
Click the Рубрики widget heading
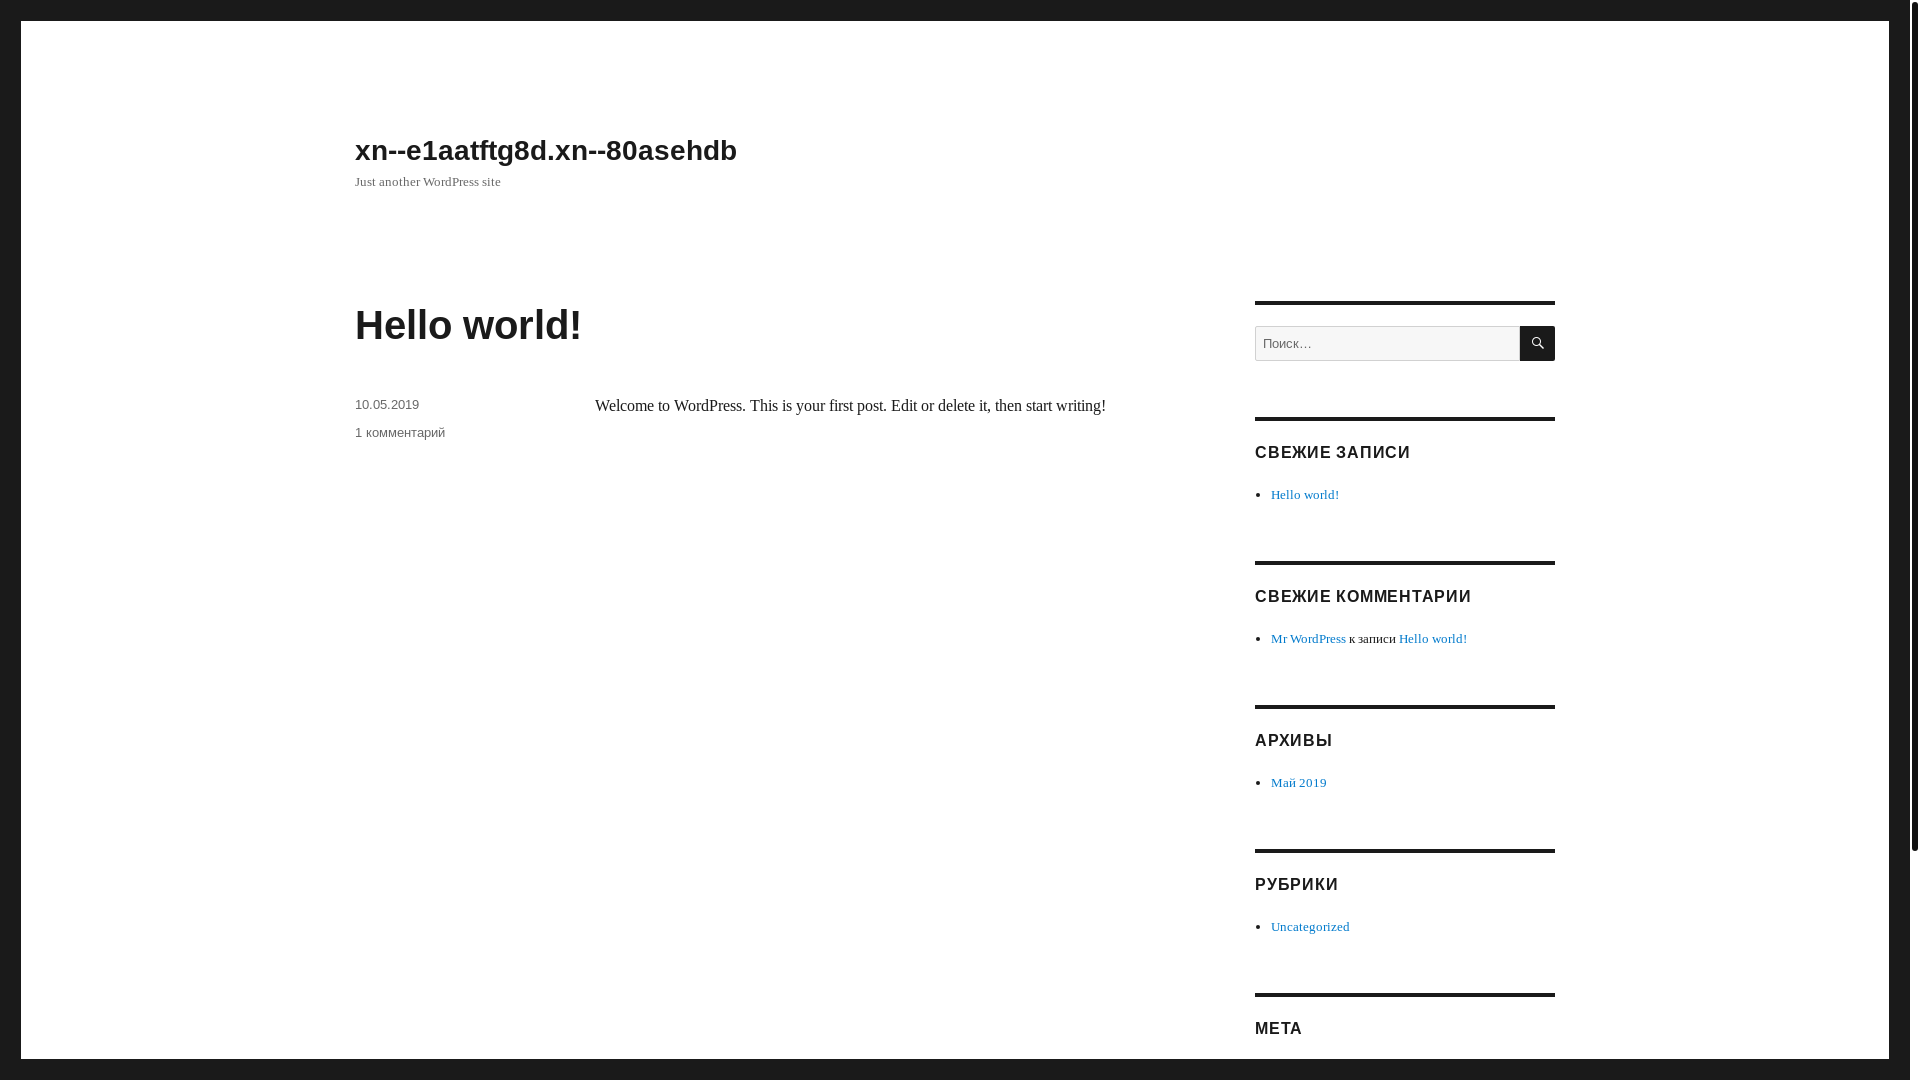(x=1297, y=885)
